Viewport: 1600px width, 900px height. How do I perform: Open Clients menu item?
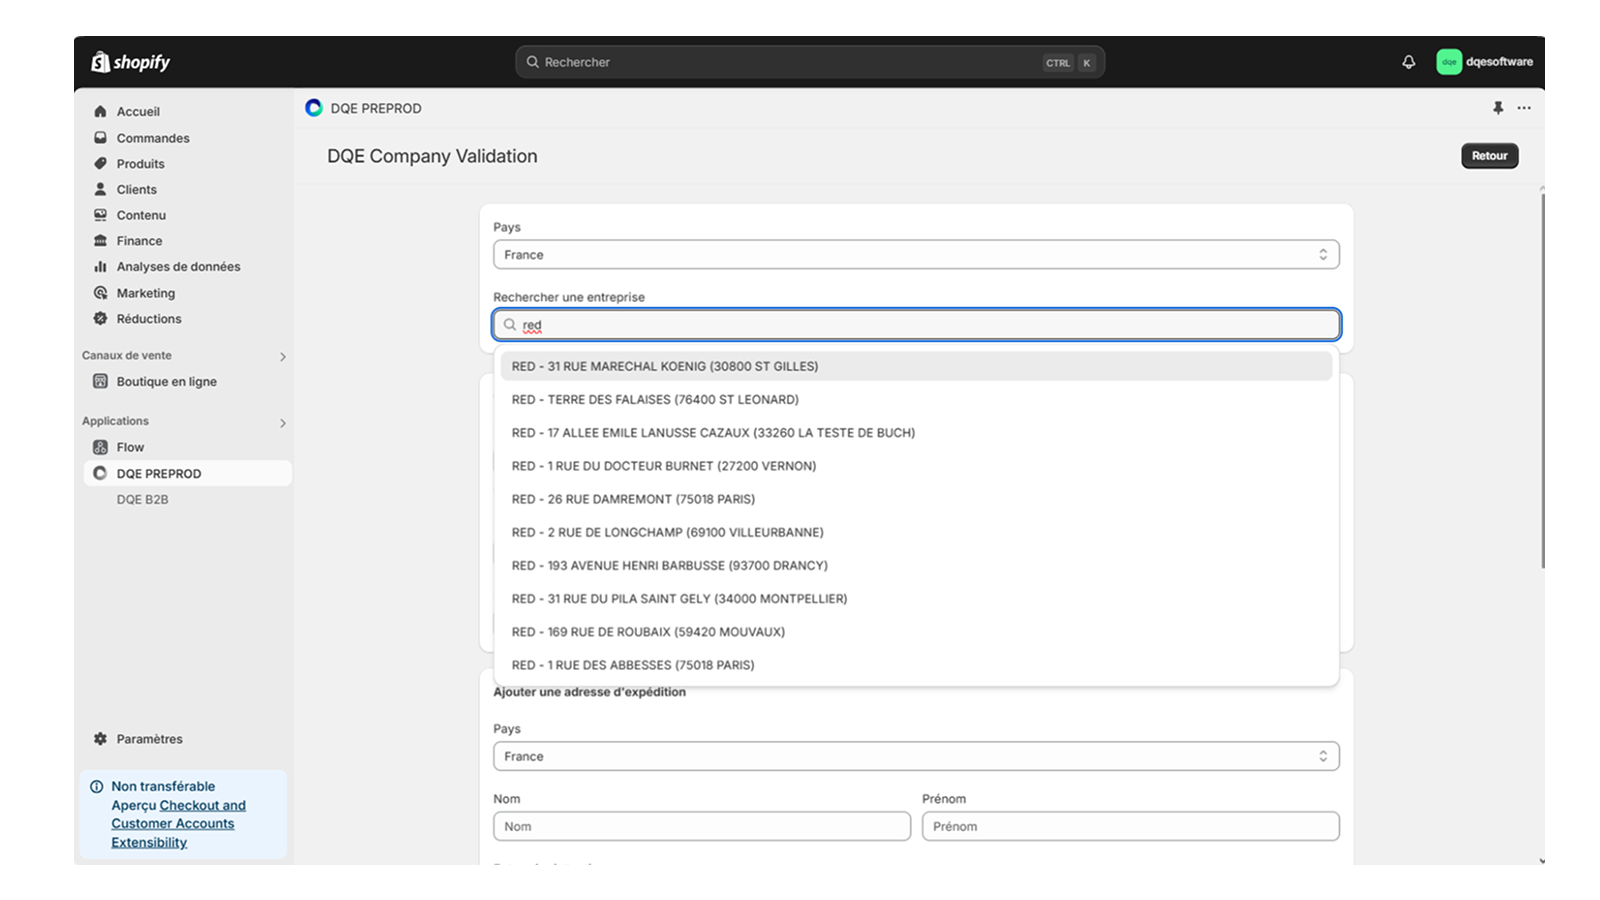coord(137,190)
